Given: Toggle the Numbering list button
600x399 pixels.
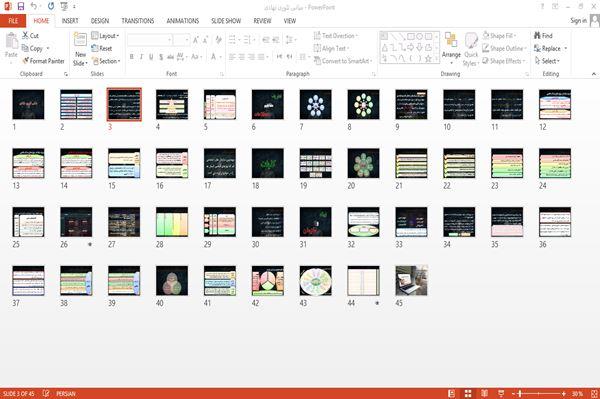Looking at the screenshot, I should tap(248, 40).
